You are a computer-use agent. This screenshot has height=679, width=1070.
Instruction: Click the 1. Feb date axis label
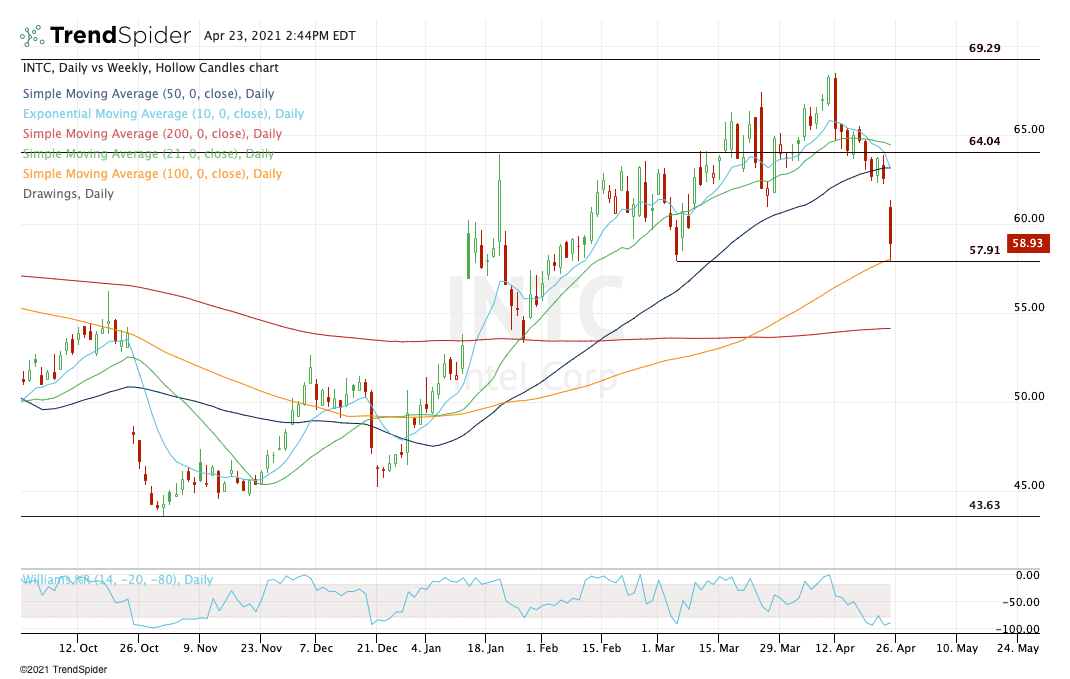[x=542, y=648]
